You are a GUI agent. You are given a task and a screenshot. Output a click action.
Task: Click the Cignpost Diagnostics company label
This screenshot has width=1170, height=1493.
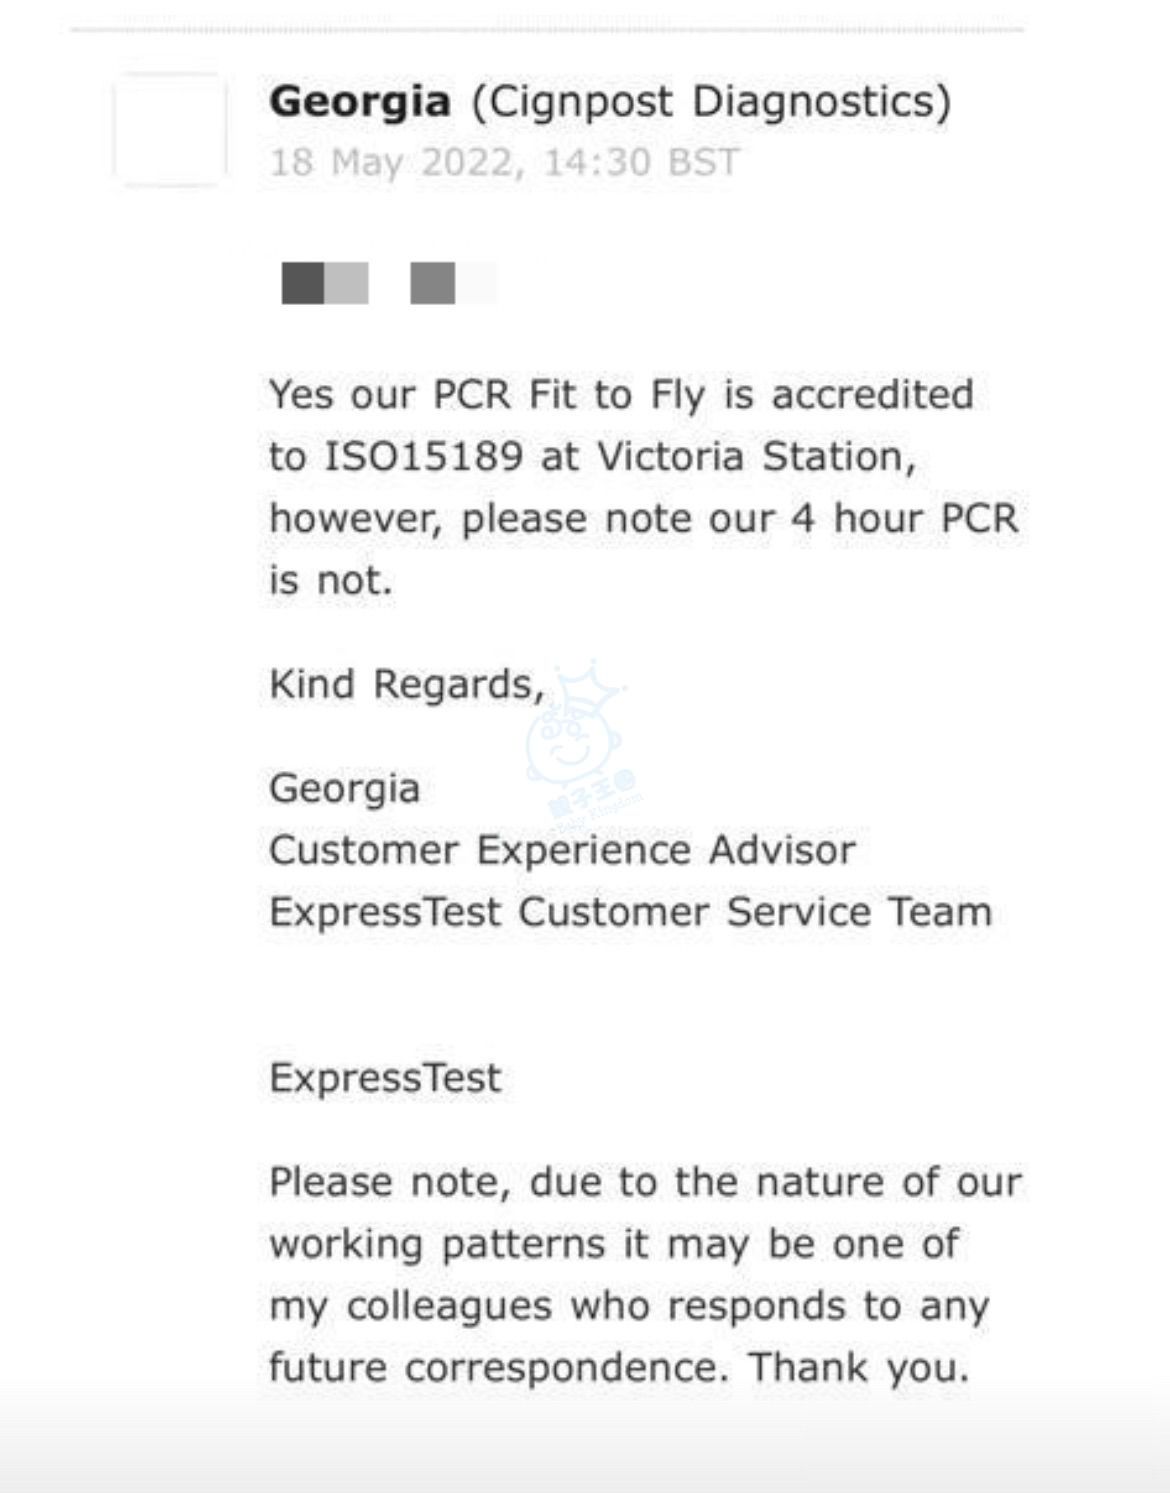(712, 102)
